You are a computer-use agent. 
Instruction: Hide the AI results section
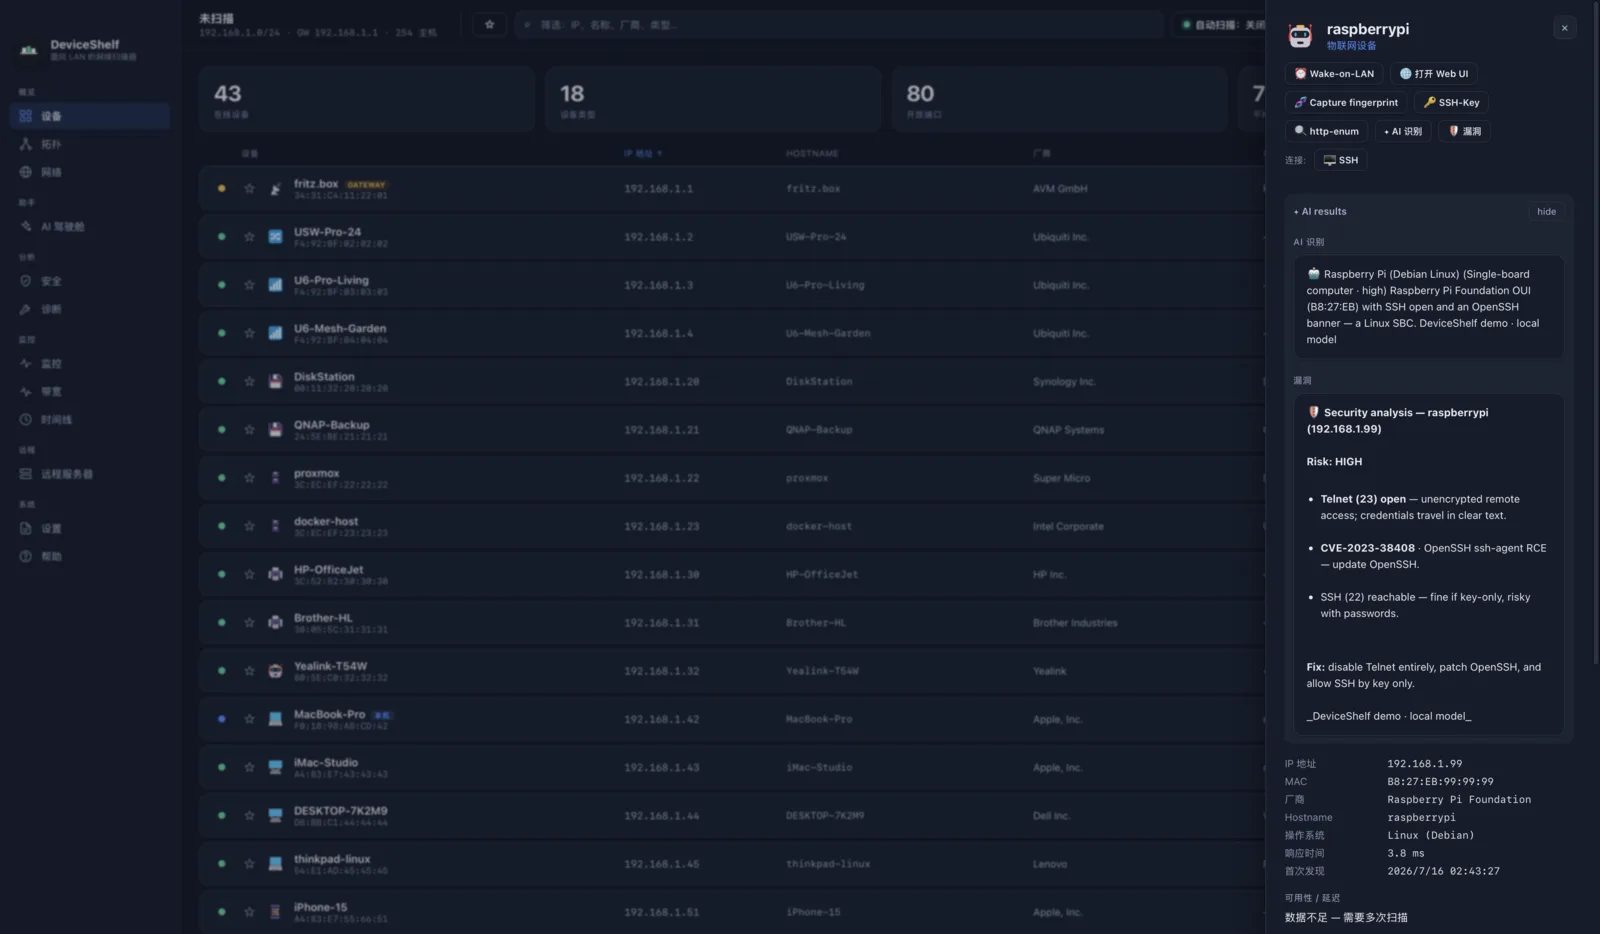1546,211
